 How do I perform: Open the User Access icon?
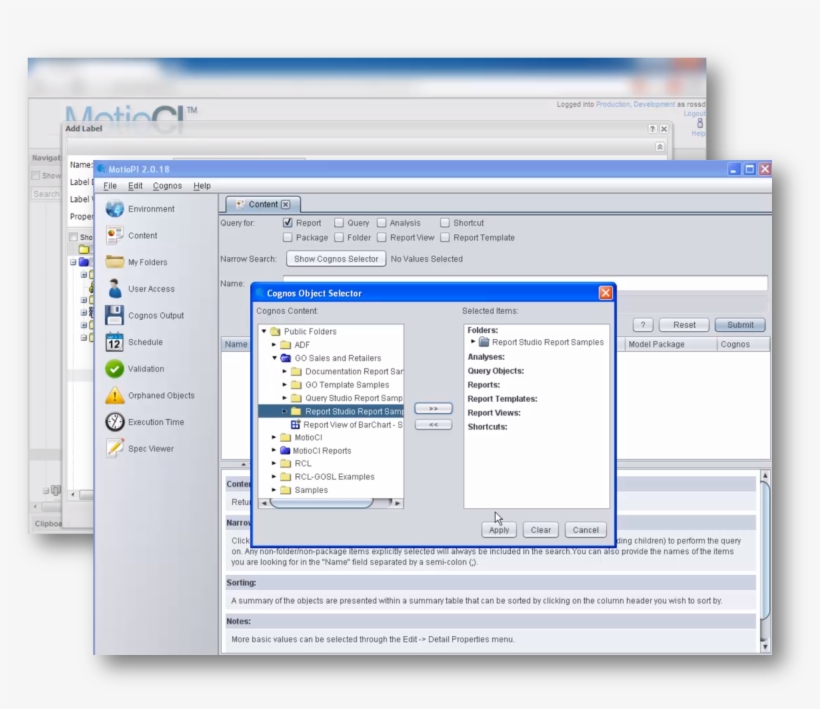[115, 289]
